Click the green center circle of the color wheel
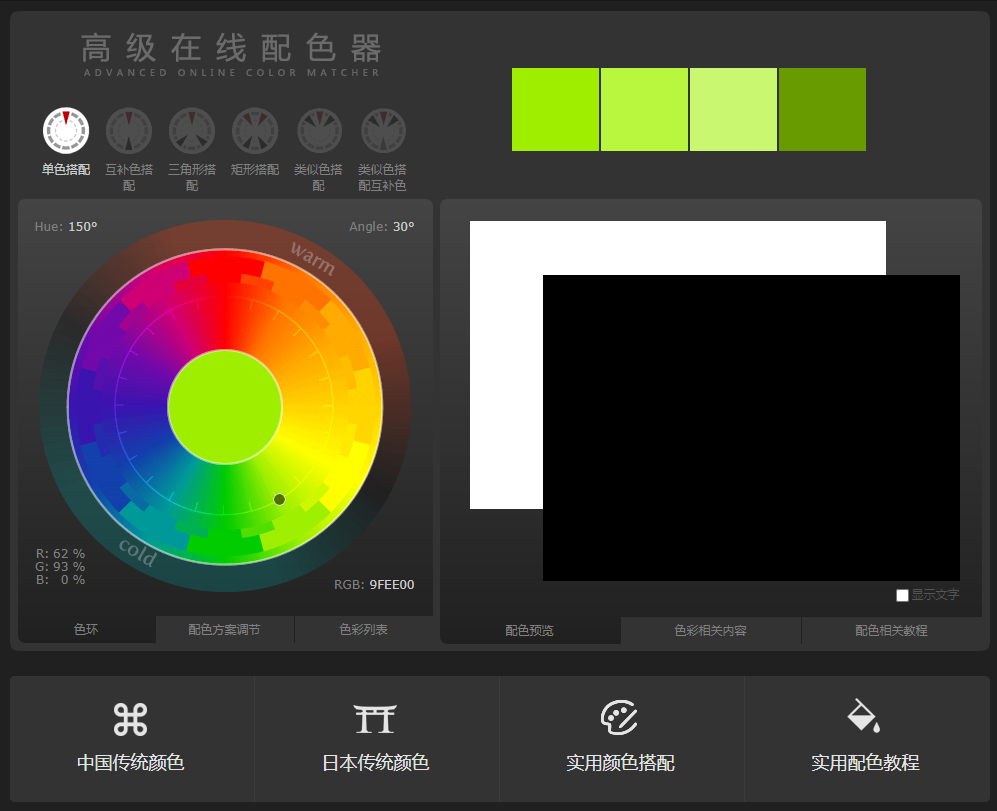Image resolution: width=997 pixels, height=811 pixels. 224,406
